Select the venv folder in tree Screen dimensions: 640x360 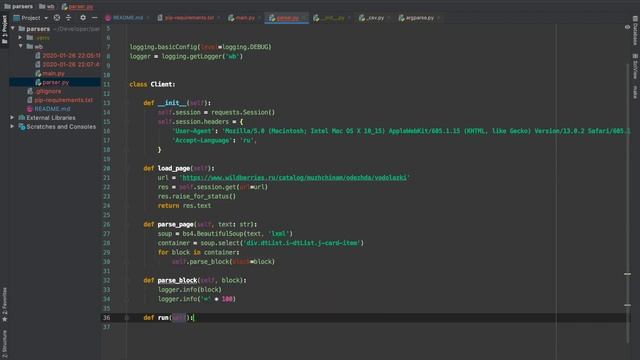[42, 38]
